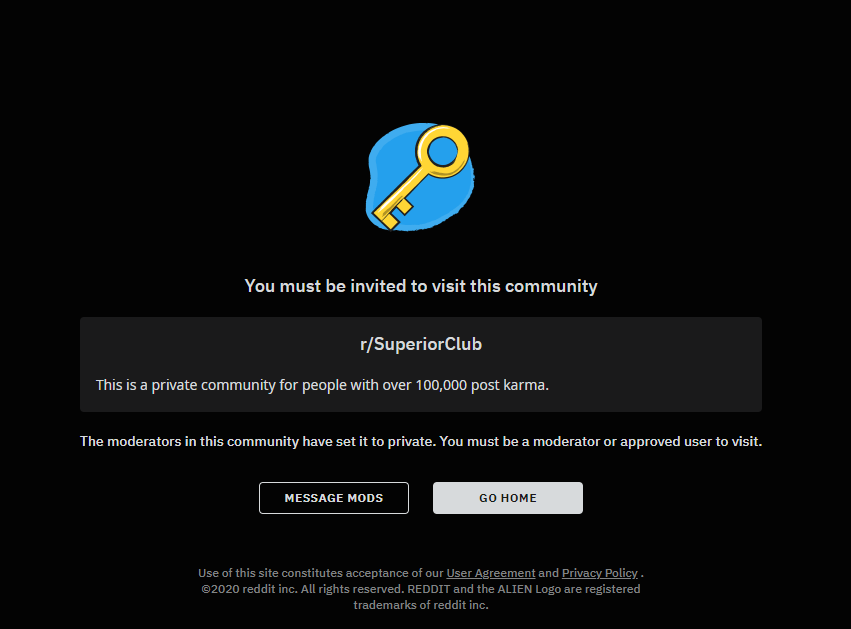Click 'Use of this site constitutes' footer text
This screenshot has height=629, width=851.
point(270,573)
